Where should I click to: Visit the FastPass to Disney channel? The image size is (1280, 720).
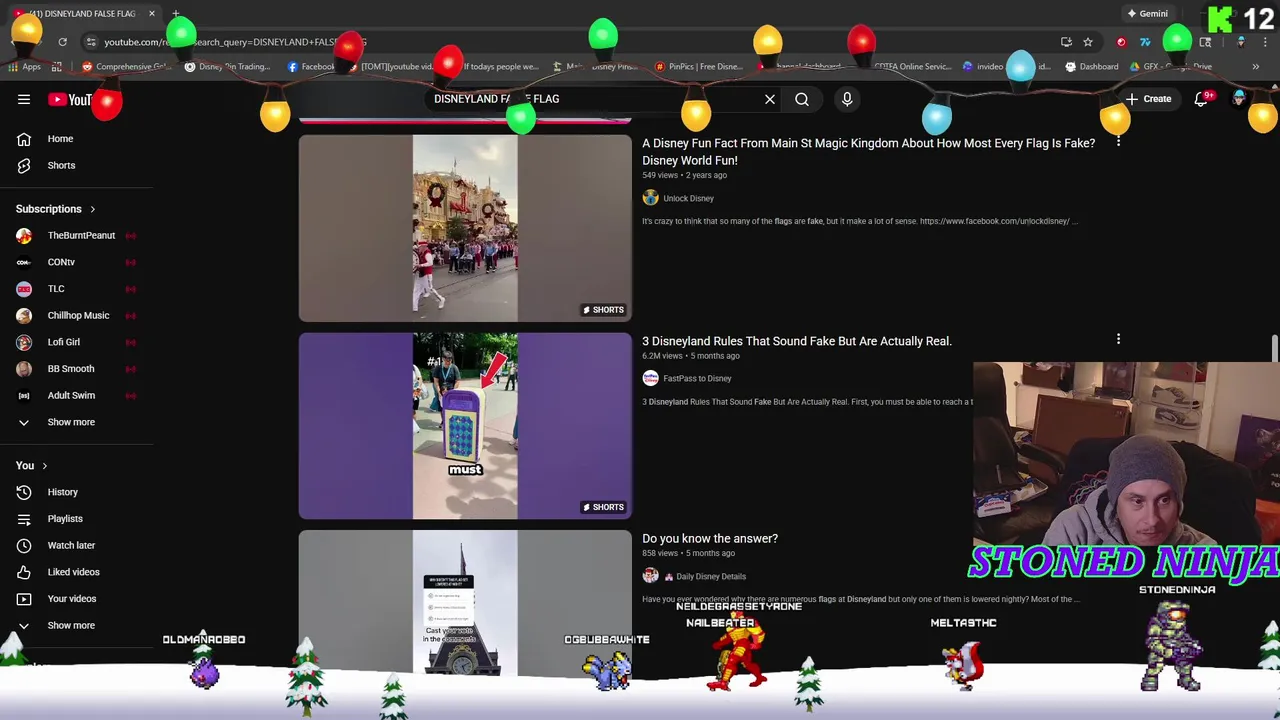(697, 378)
